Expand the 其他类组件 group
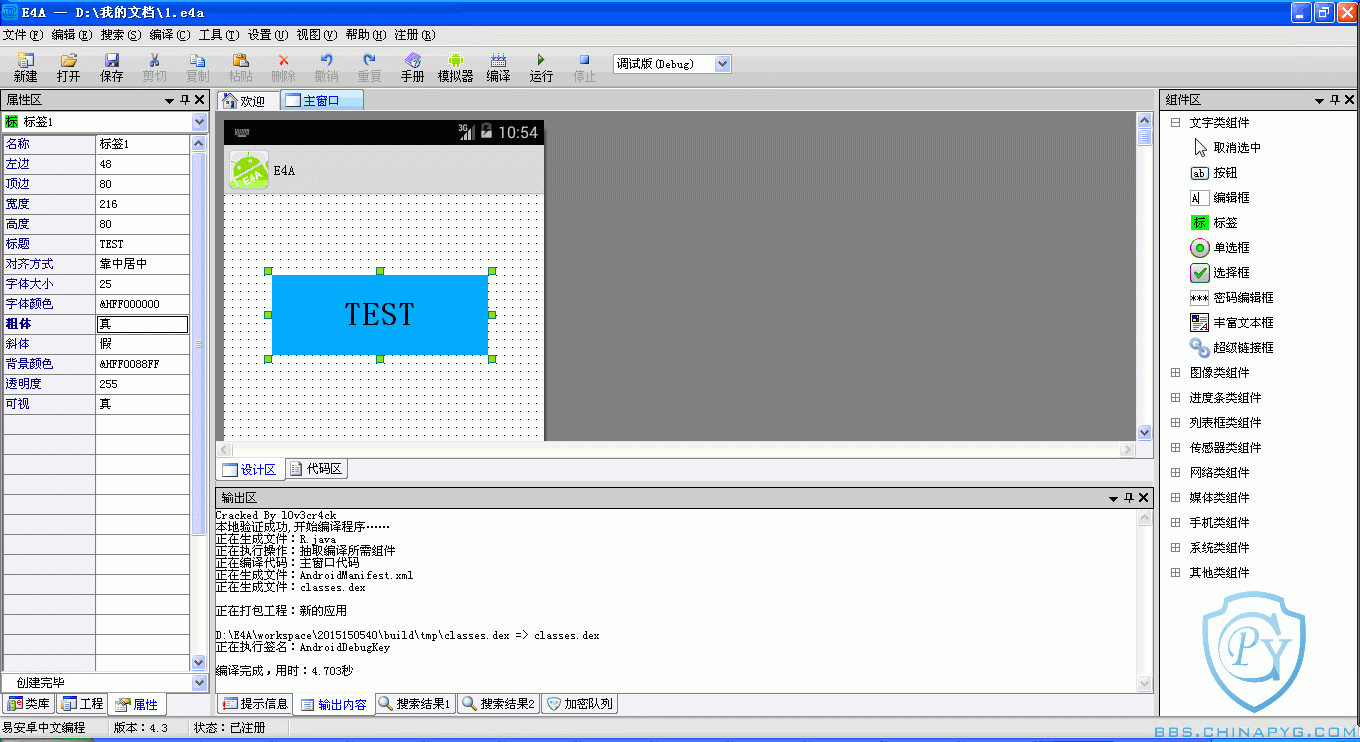The height and width of the screenshot is (742, 1360). click(1175, 573)
